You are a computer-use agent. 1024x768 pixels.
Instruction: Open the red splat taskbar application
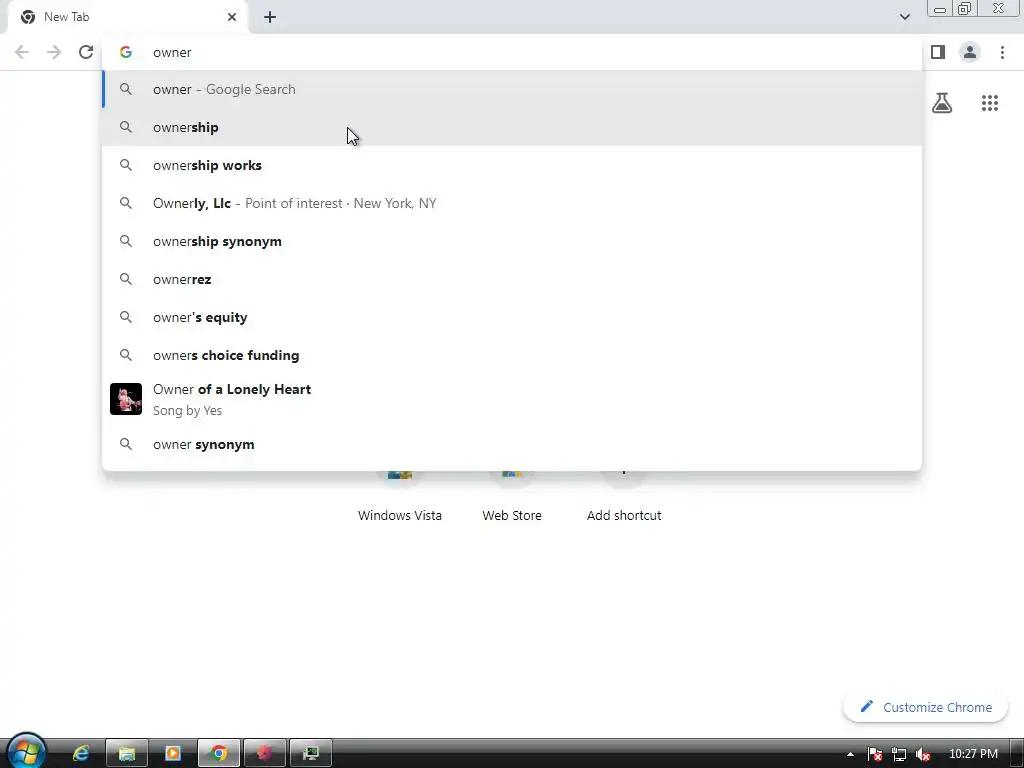[x=264, y=754]
